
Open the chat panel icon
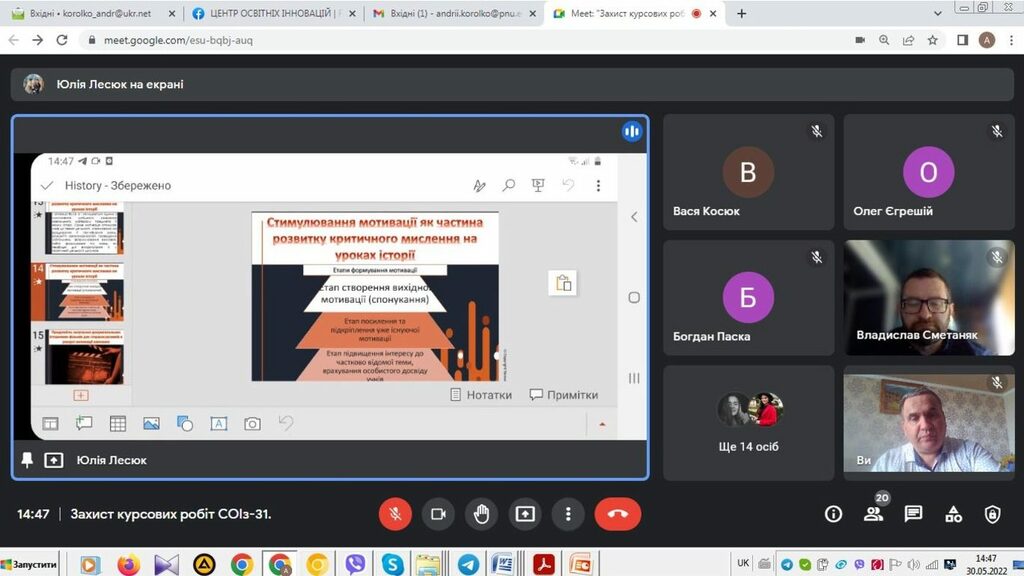pos(913,514)
